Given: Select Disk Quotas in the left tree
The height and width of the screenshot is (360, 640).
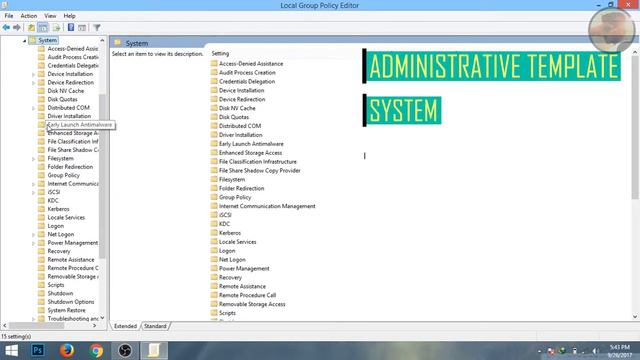Looking at the screenshot, I should 62,99.
